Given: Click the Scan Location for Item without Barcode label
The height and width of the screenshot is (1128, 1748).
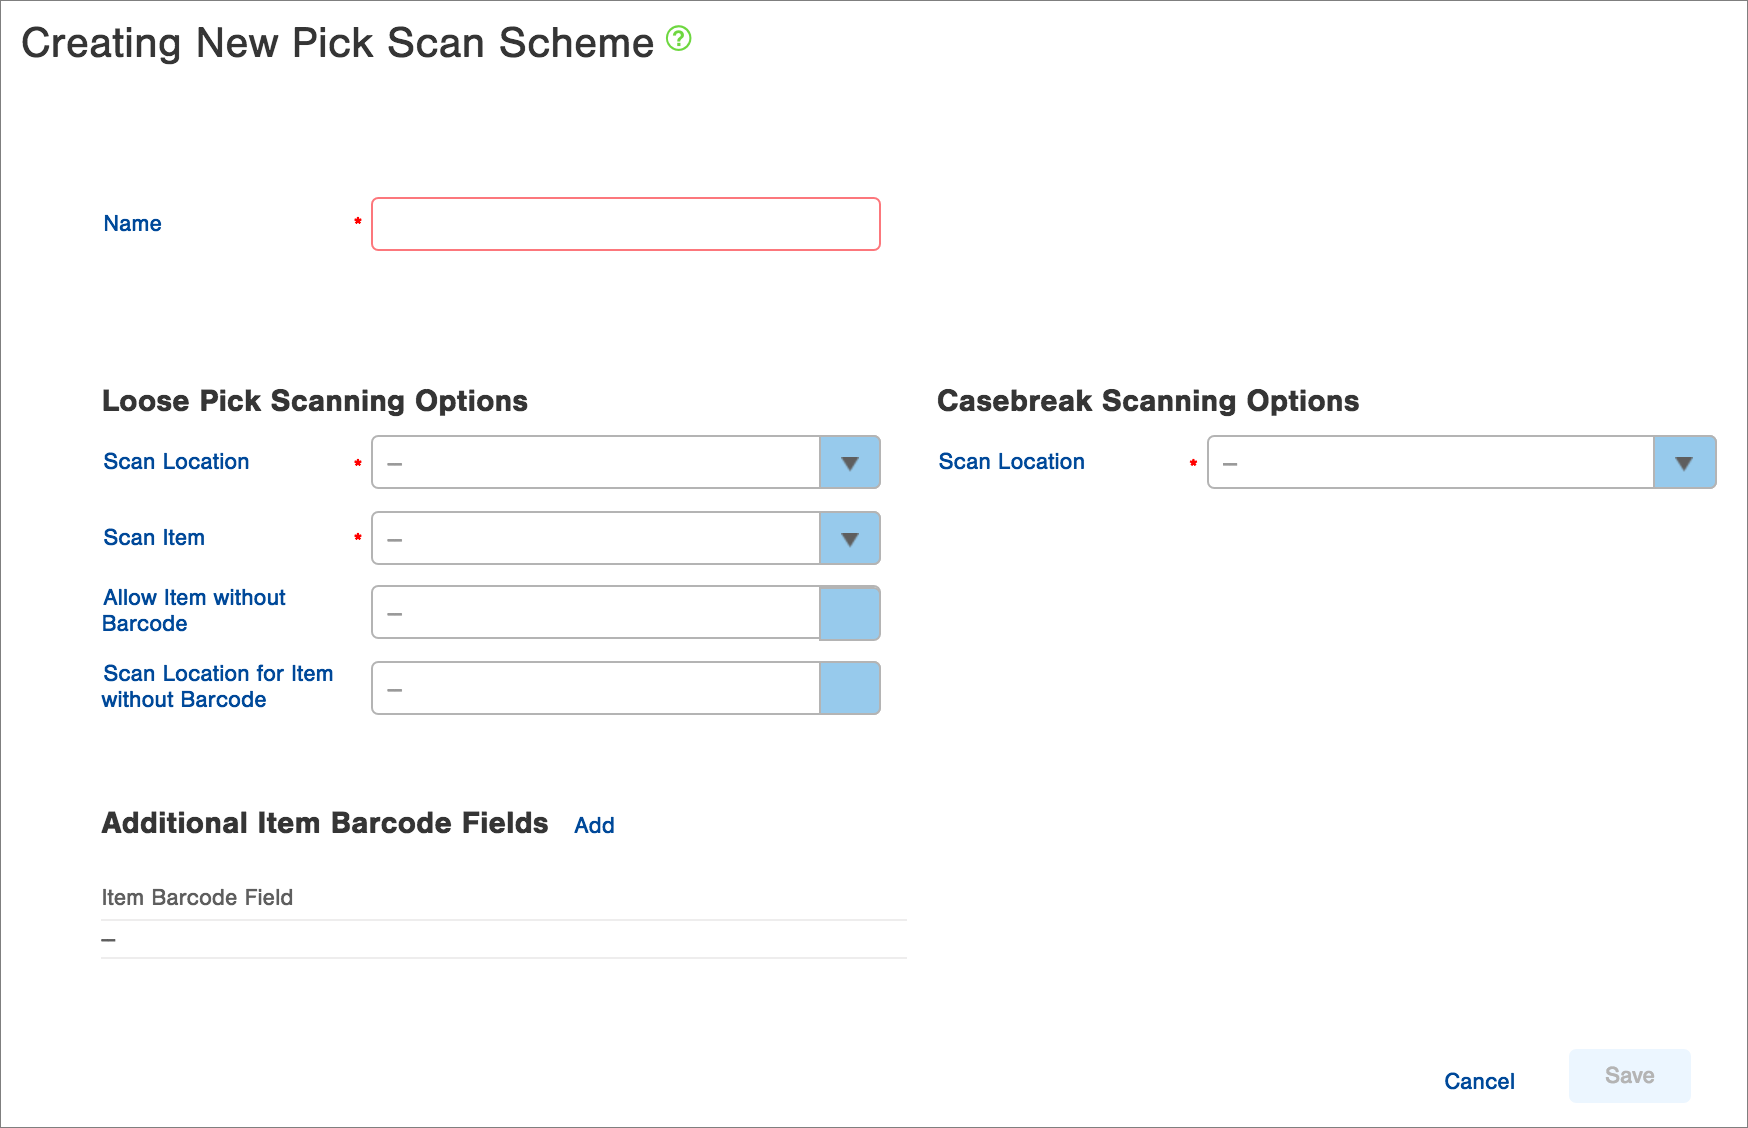Looking at the screenshot, I should click(217, 686).
